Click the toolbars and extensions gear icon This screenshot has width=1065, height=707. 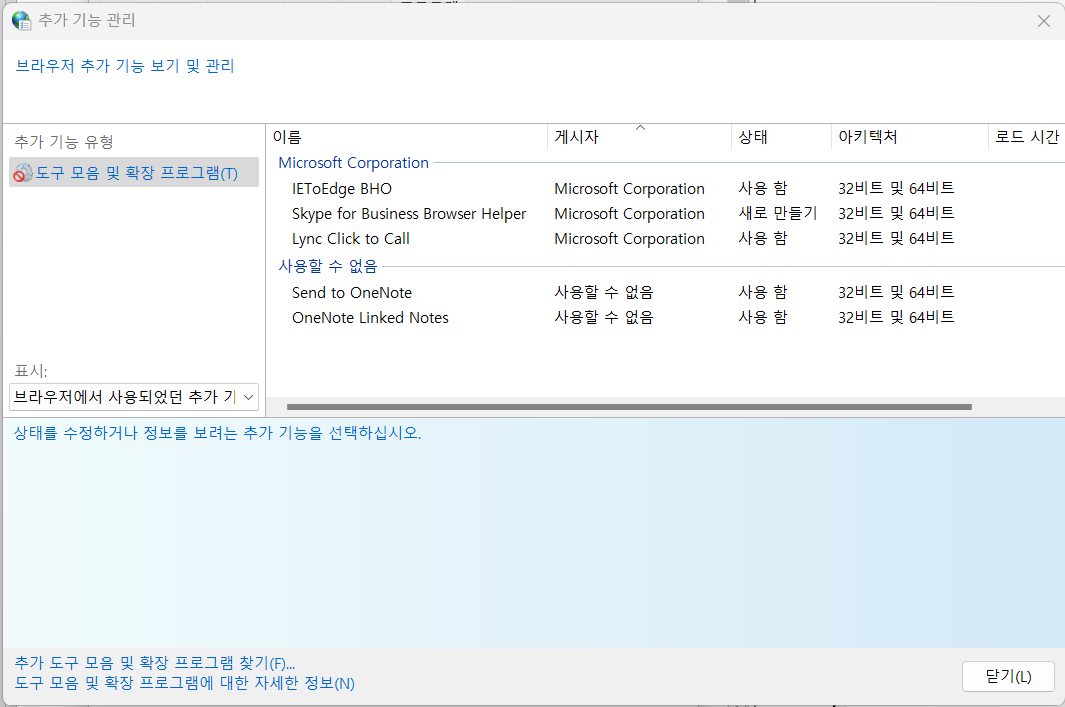pyautogui.click(x=22, y=173)
